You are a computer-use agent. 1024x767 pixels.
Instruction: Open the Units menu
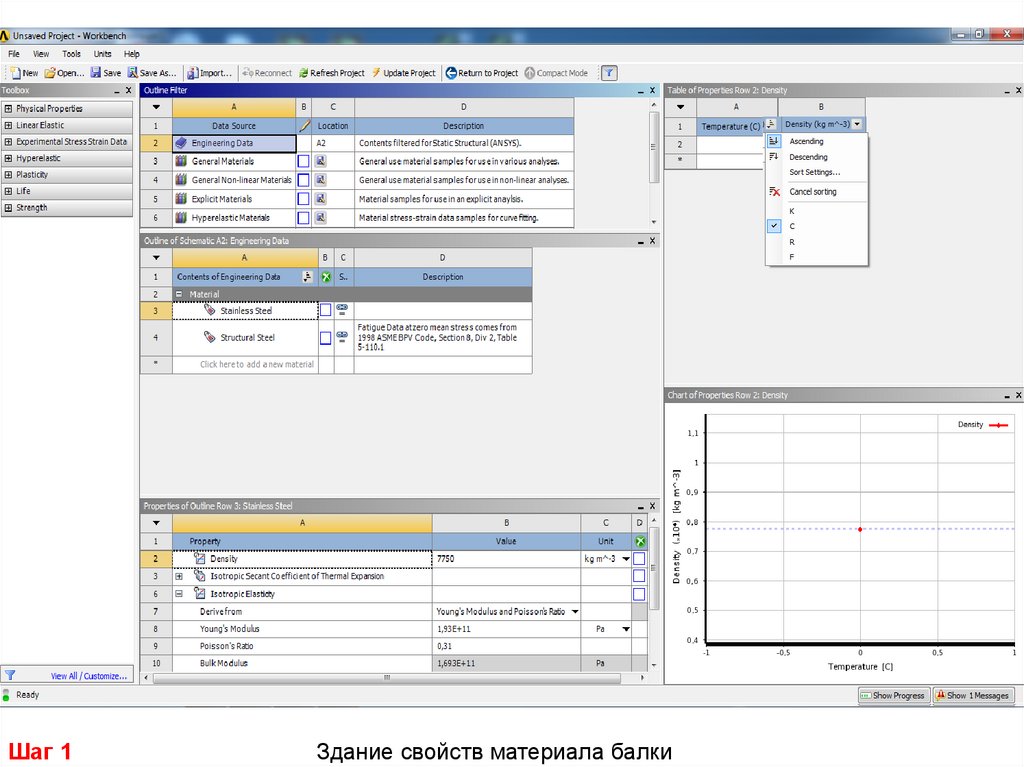click(x=102, y=54)
